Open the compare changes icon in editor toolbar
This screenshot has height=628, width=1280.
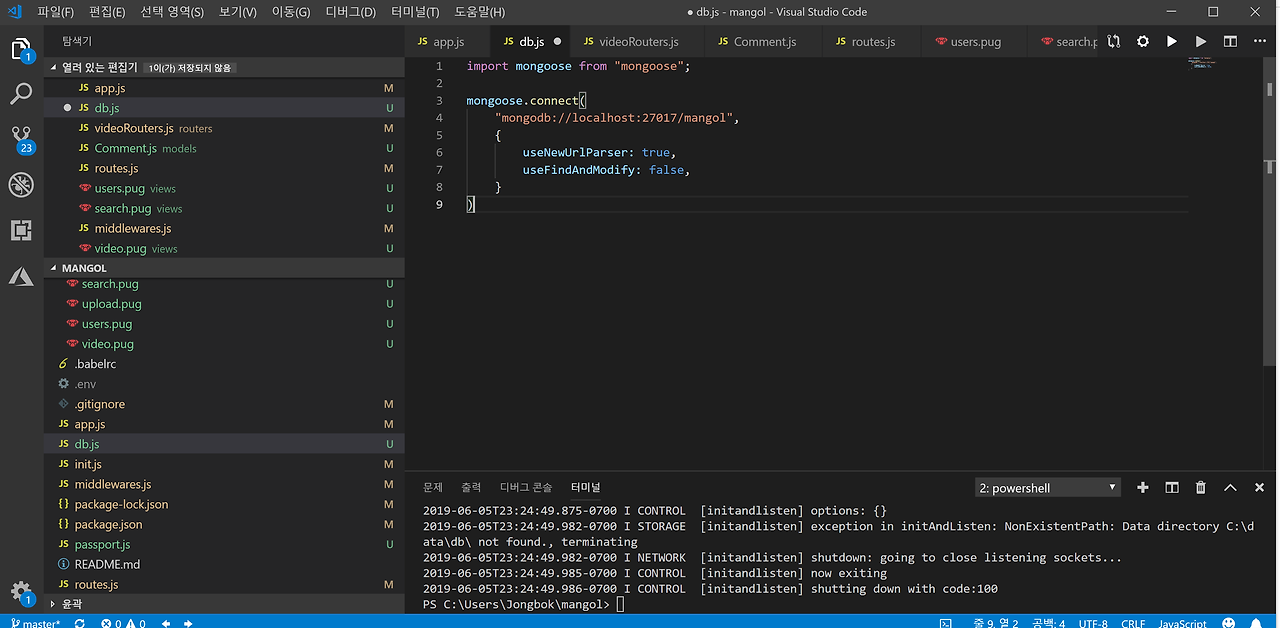pos(1114,42)
